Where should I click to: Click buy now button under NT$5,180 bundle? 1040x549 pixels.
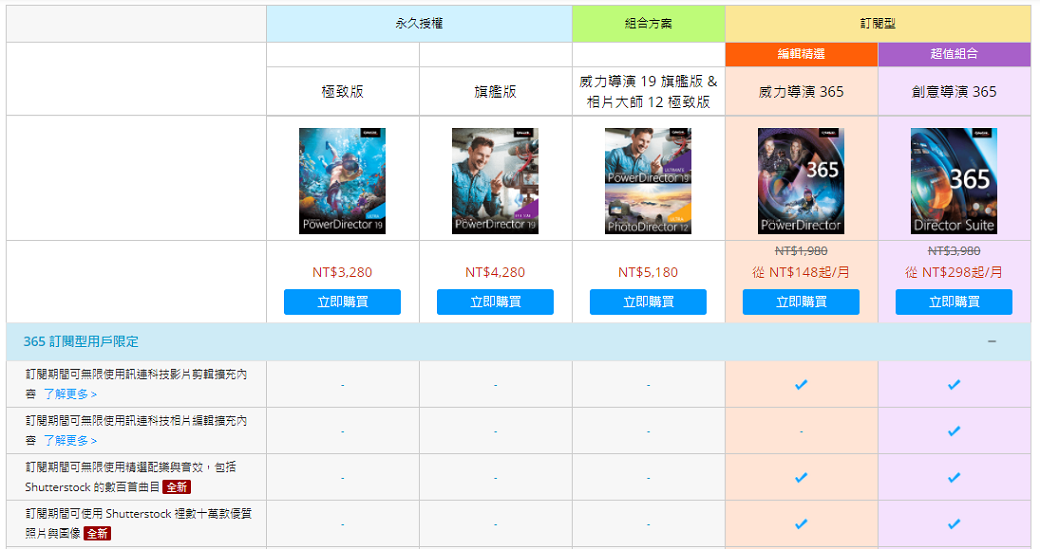pos(648,302)
